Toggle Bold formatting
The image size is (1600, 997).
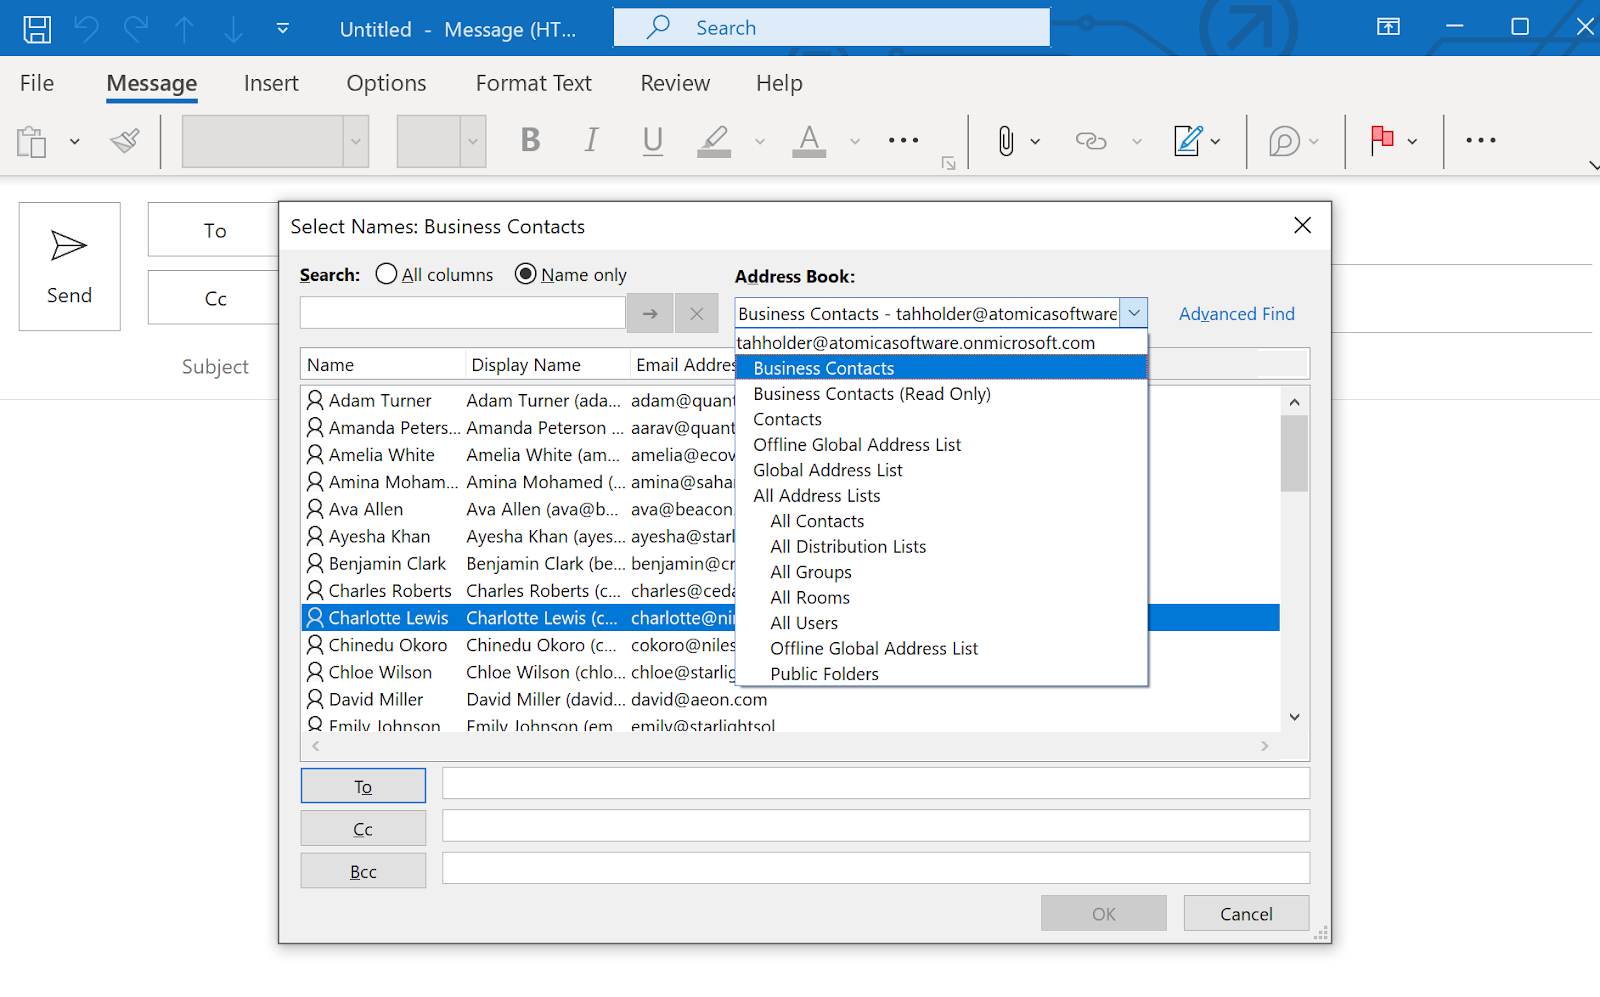pos(531,141)
